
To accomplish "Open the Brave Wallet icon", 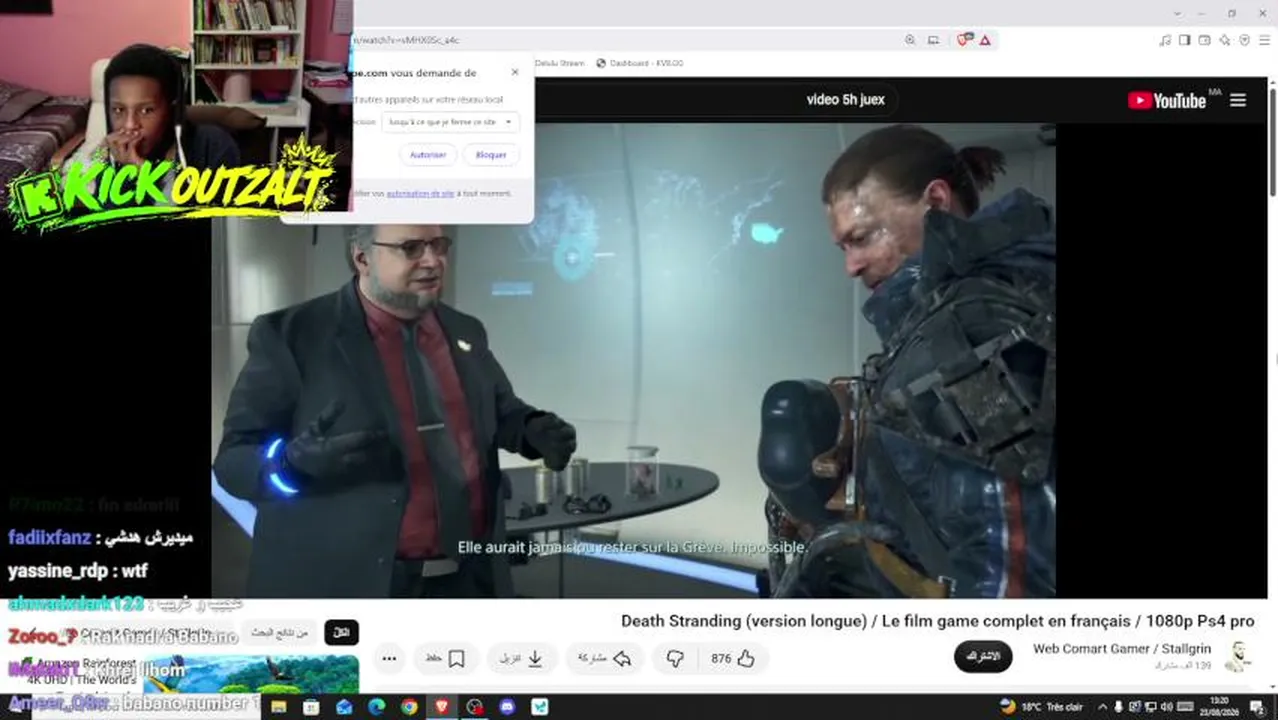I will point(1205,40).
